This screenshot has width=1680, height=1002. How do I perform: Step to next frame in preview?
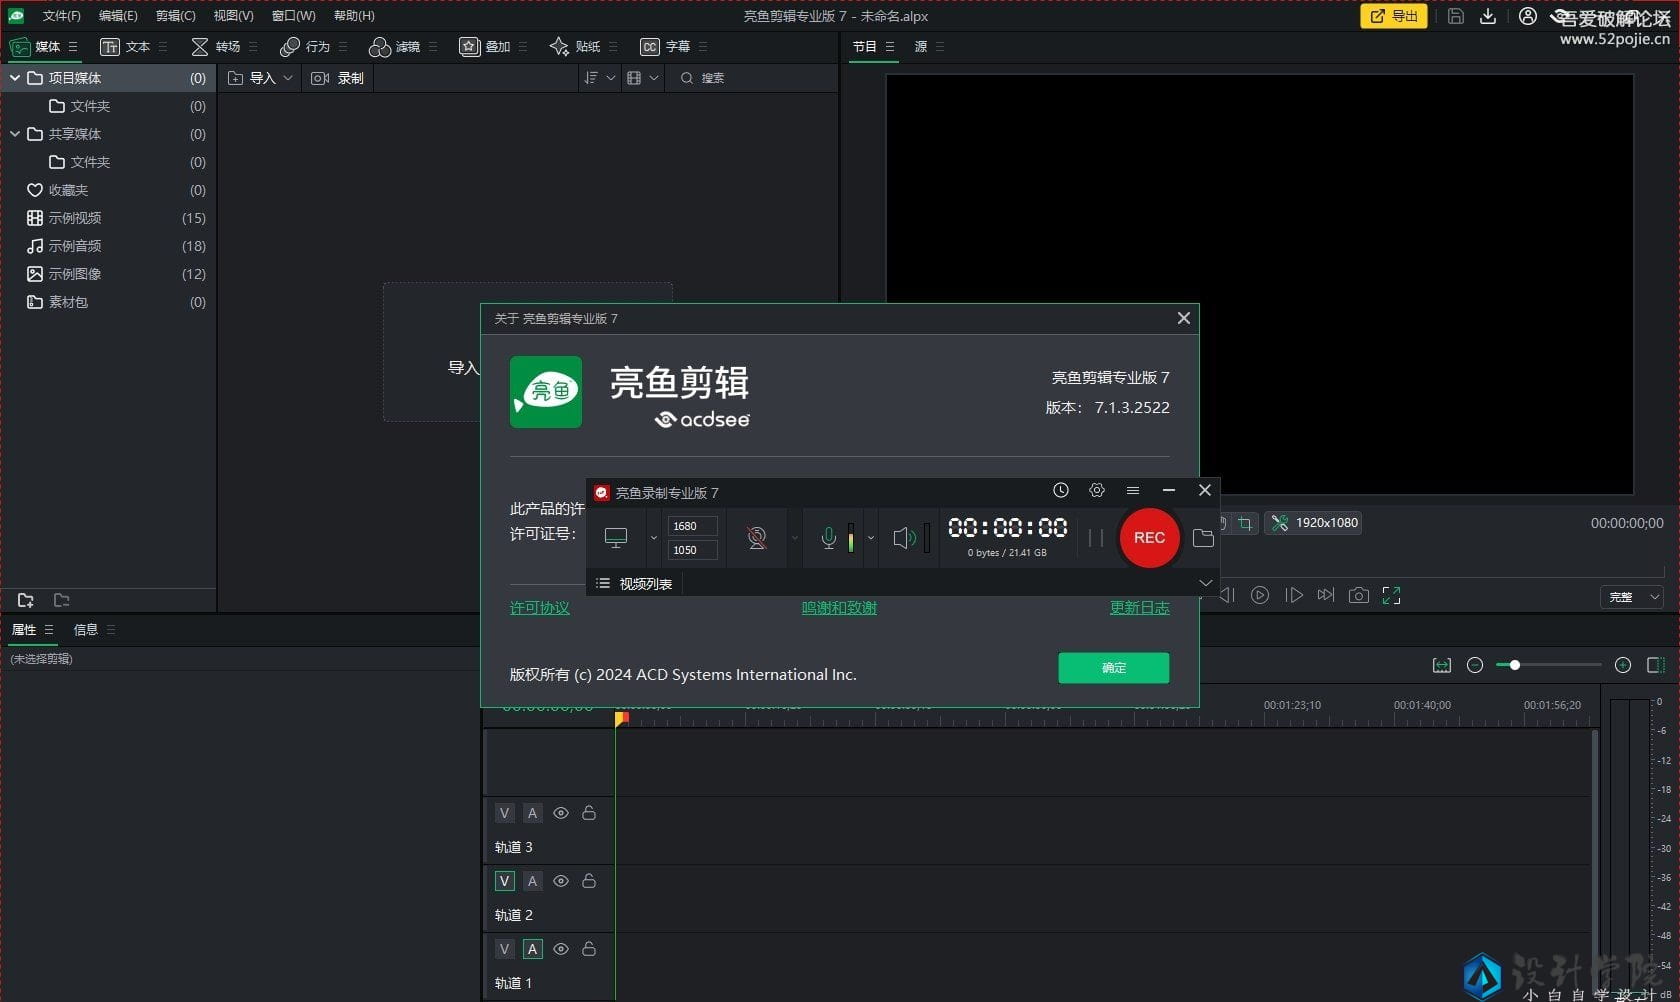click(1294, 595)
